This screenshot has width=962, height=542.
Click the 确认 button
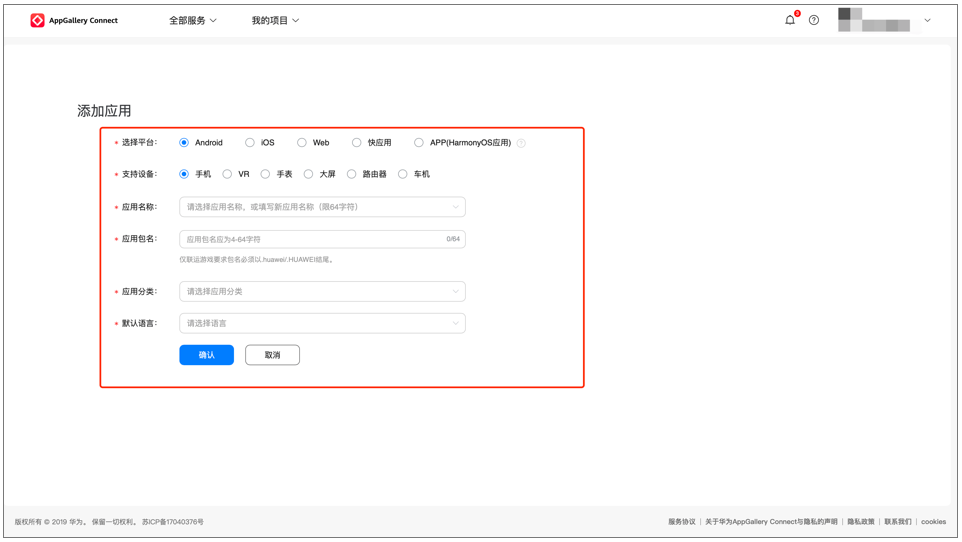(x=206, y=355)
